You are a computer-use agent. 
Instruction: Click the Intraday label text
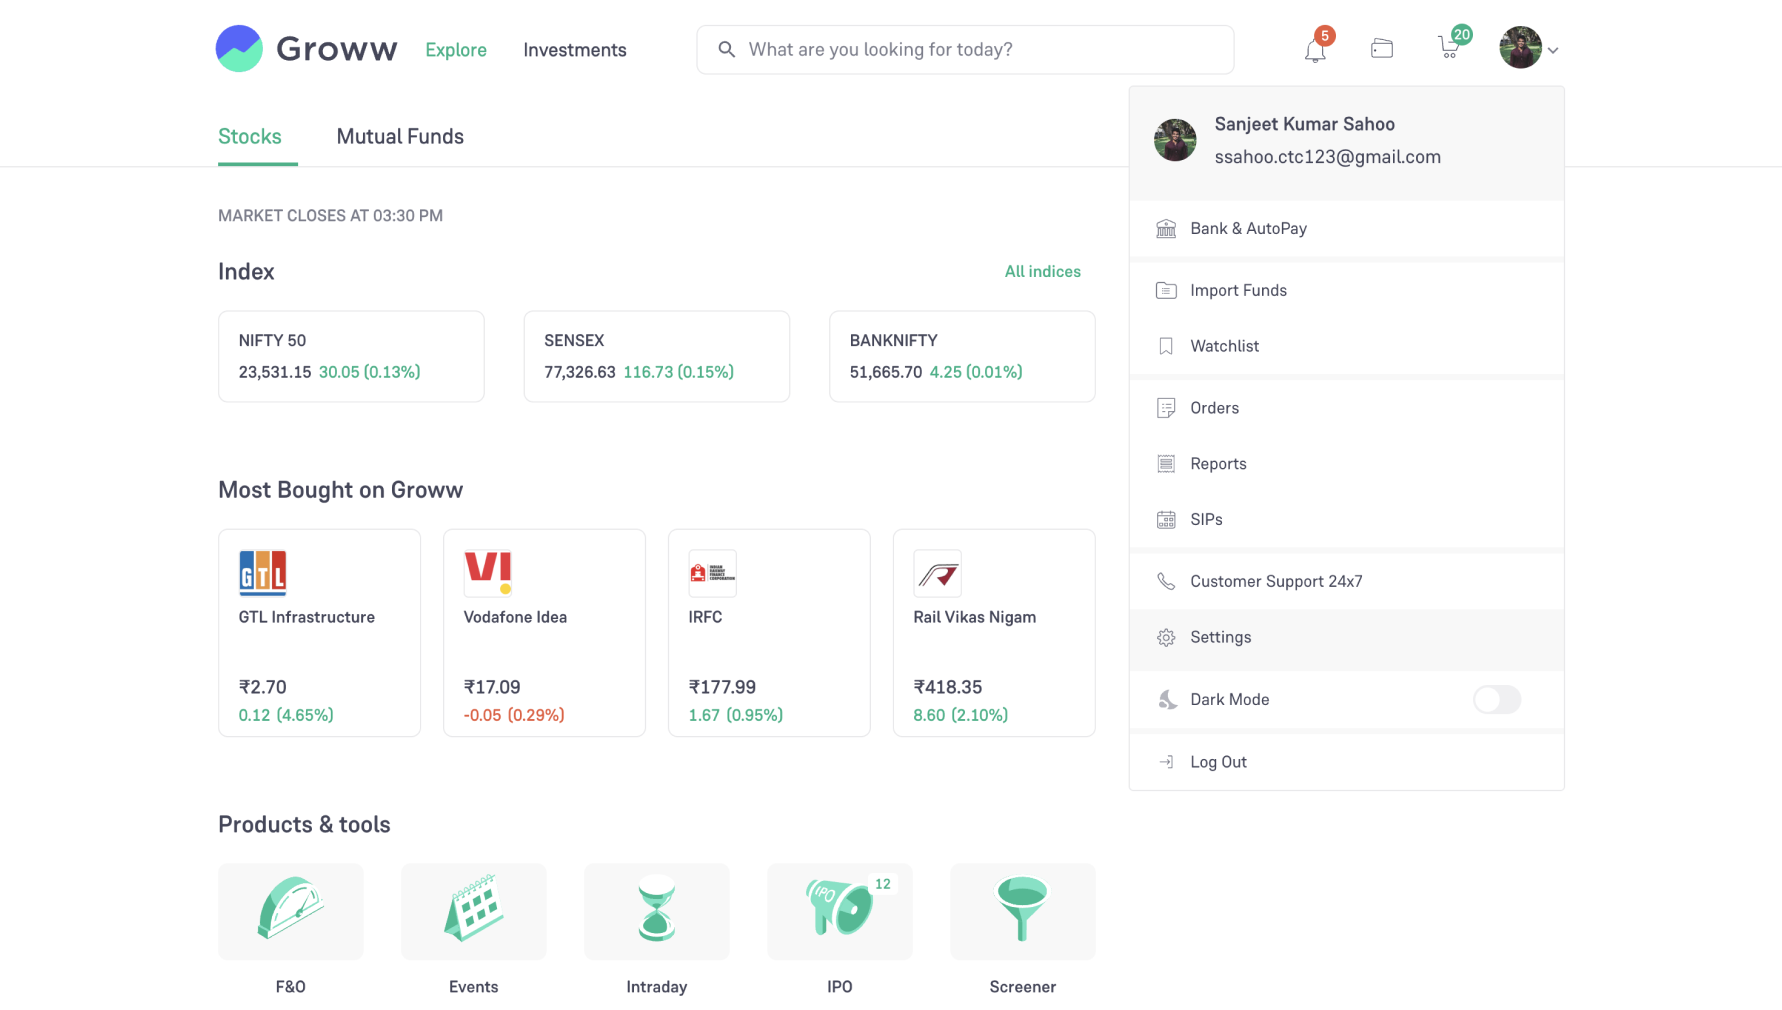pos(657,987)
